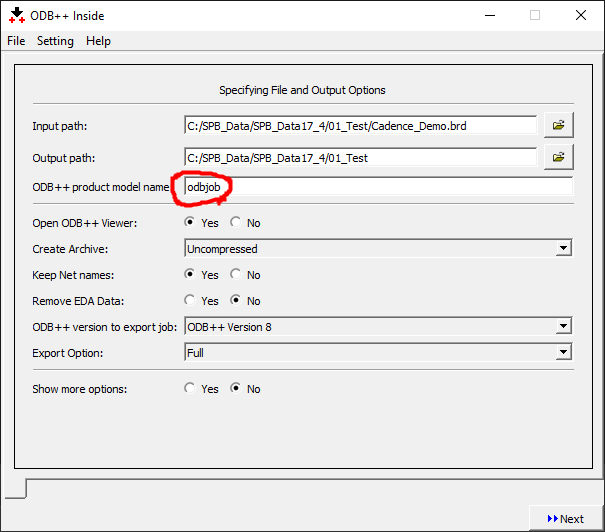This screenshot has width=605, height=532.
Task: Click the 'Output path:' label
Action: pos(64,158)
